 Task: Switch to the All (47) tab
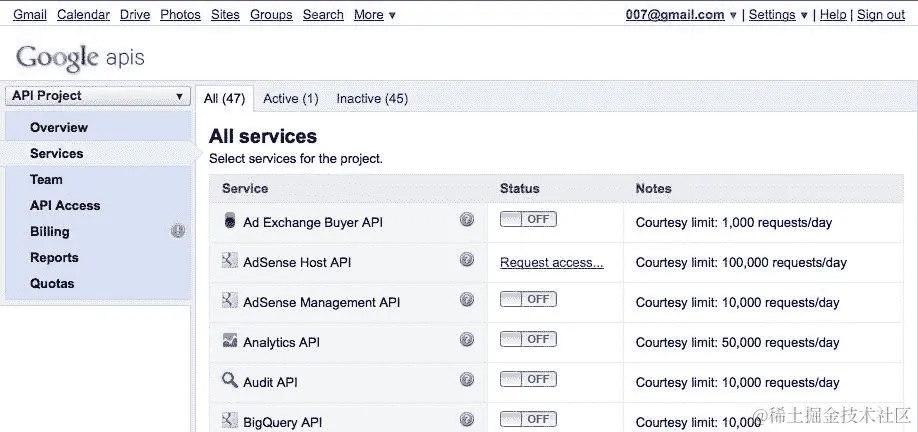pyautogui.click(x=224, y=99)
